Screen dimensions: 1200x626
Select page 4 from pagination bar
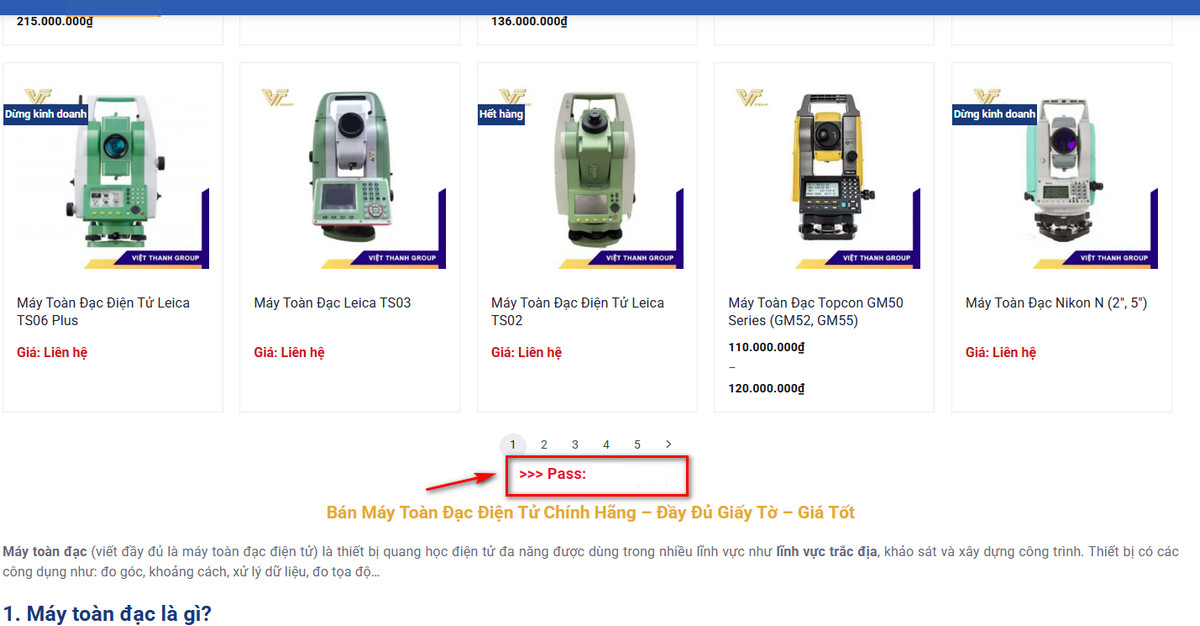[x=606, y=444]
